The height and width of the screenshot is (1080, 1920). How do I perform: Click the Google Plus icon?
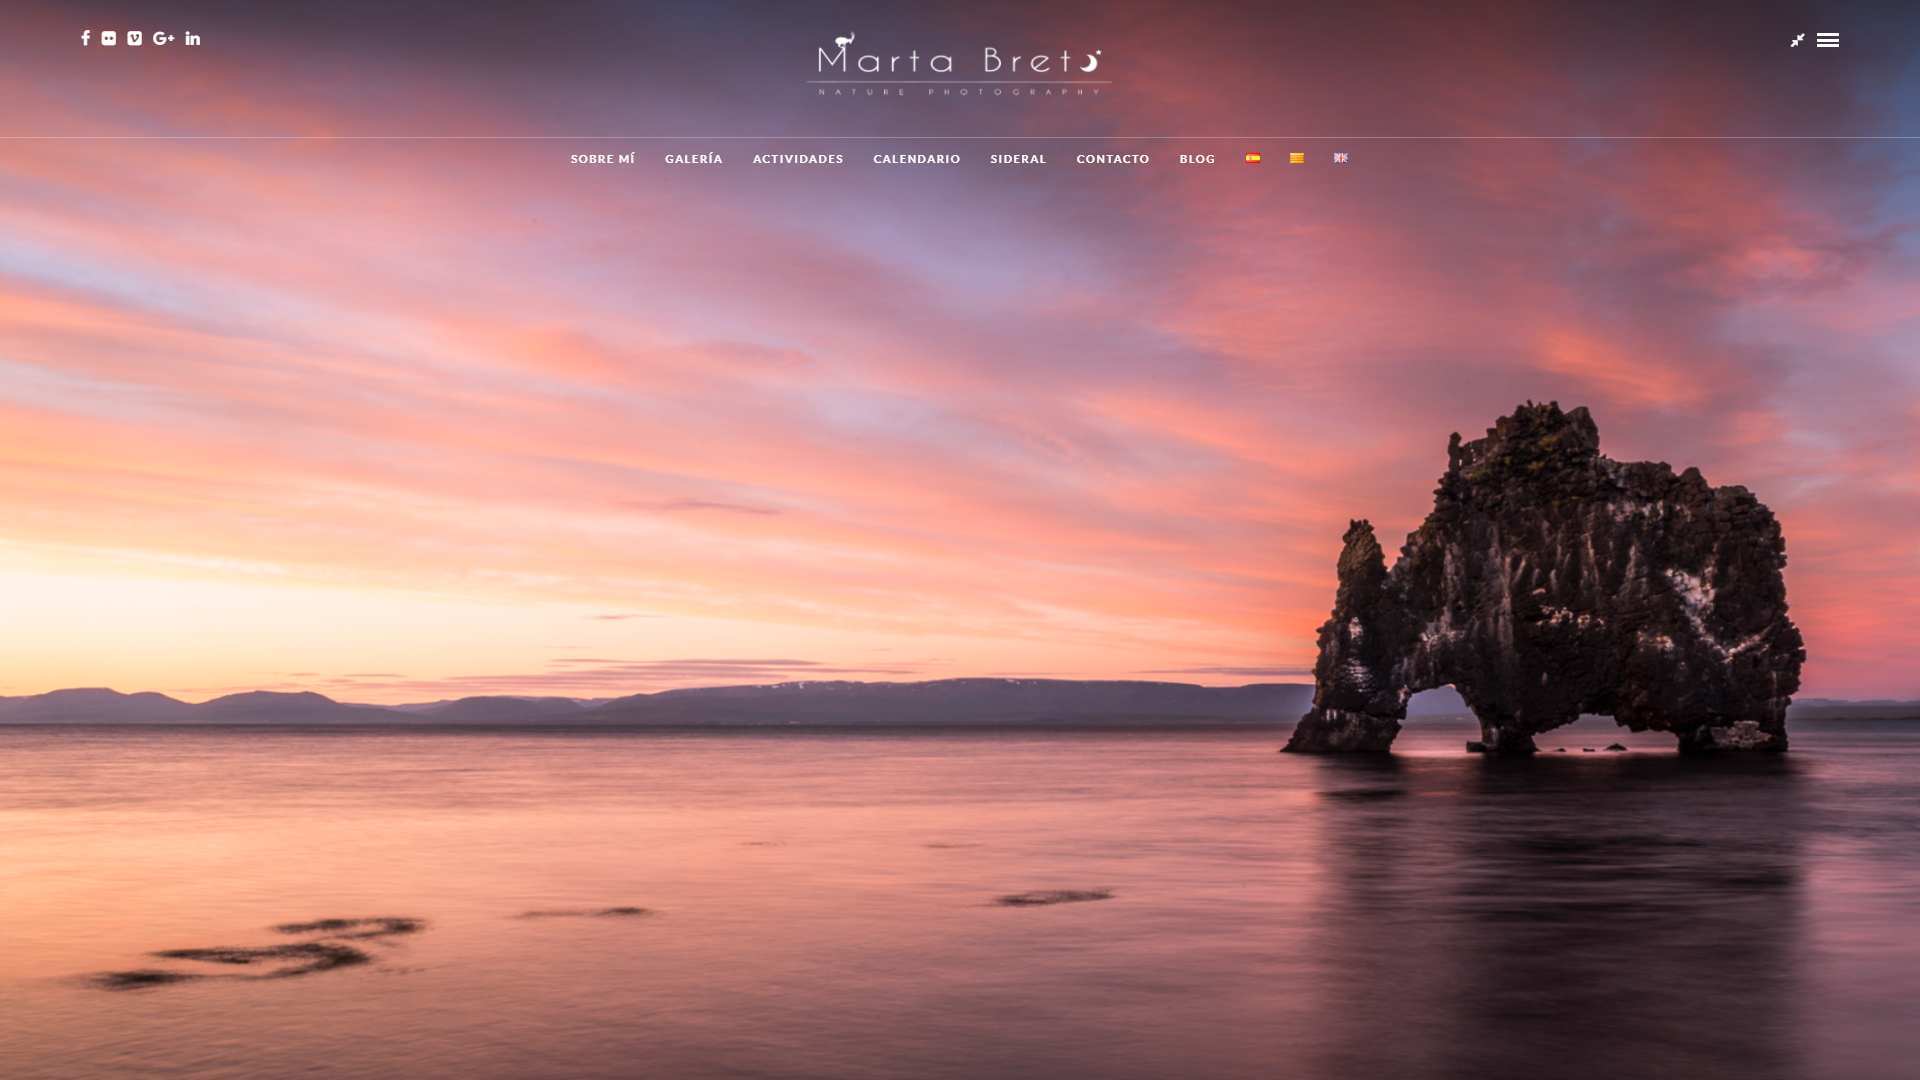163,38
